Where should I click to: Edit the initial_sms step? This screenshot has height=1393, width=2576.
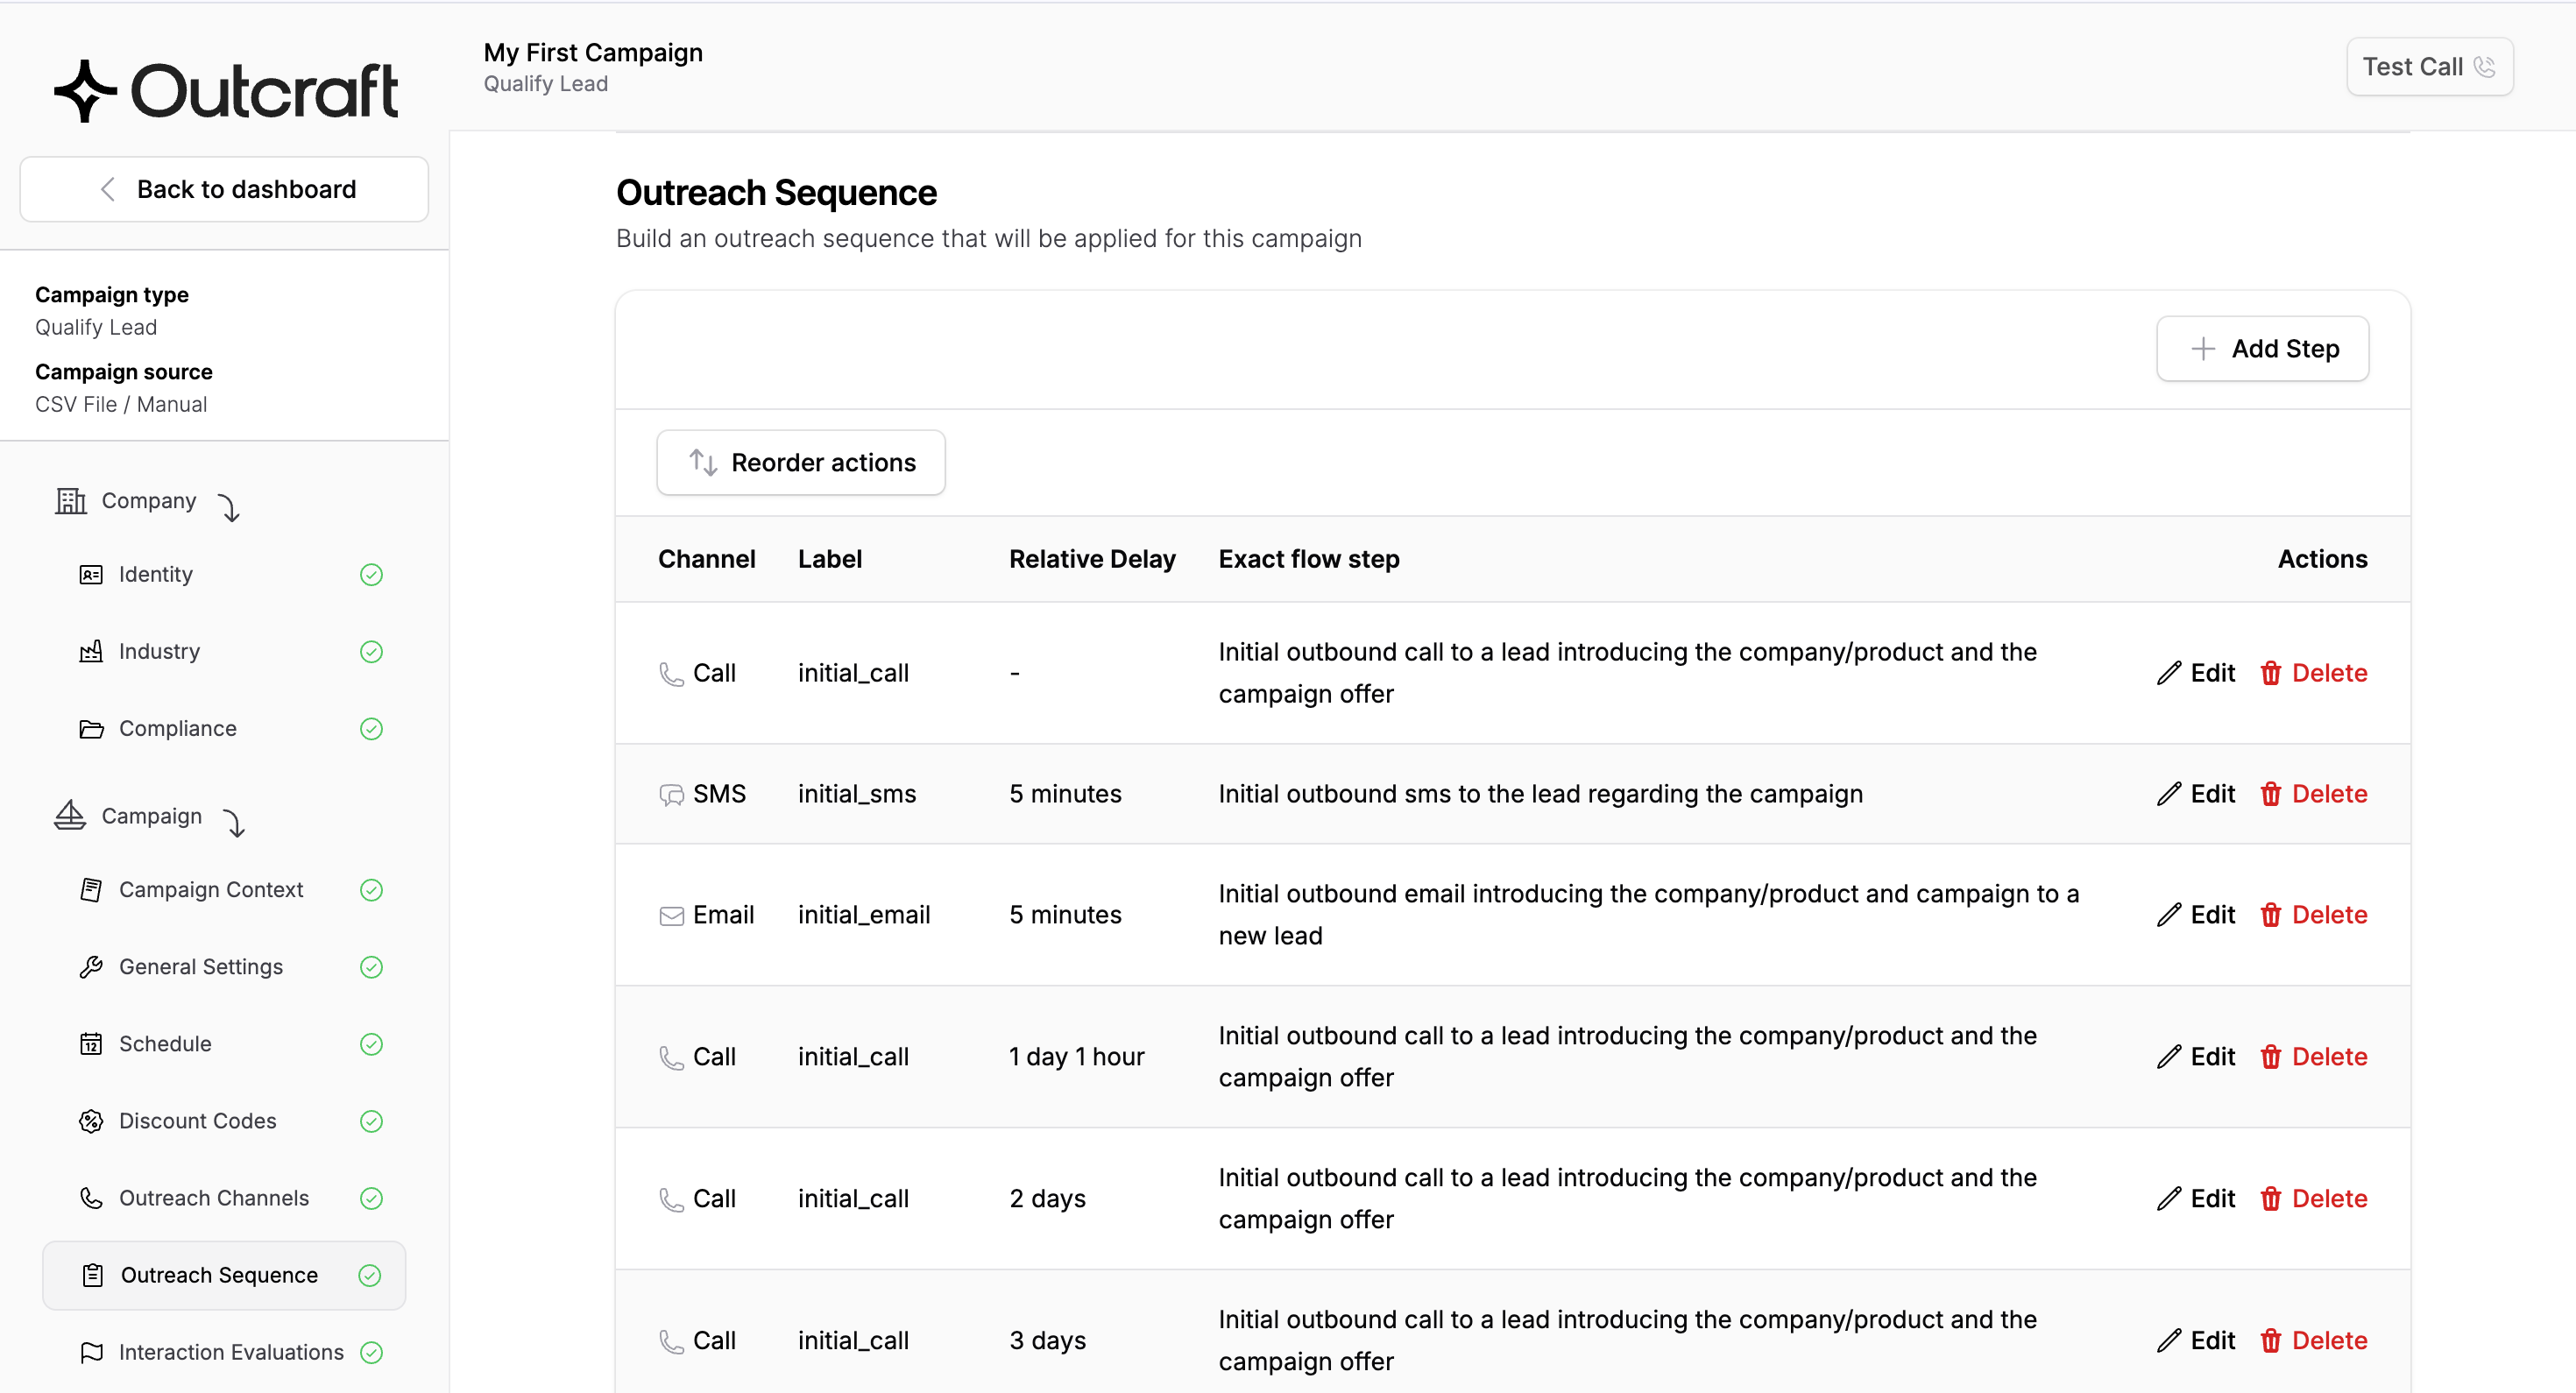[2196, 794]
